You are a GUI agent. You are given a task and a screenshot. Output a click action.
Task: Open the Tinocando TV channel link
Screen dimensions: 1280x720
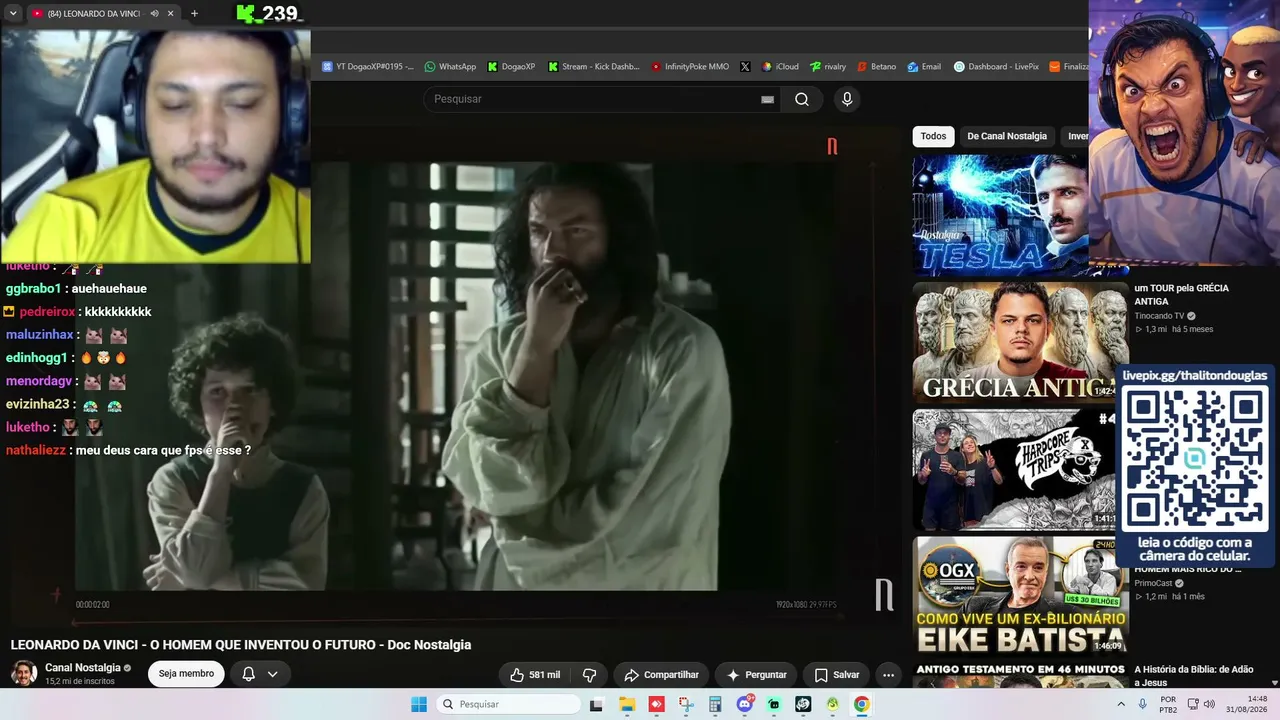(x=1159, y=316)
